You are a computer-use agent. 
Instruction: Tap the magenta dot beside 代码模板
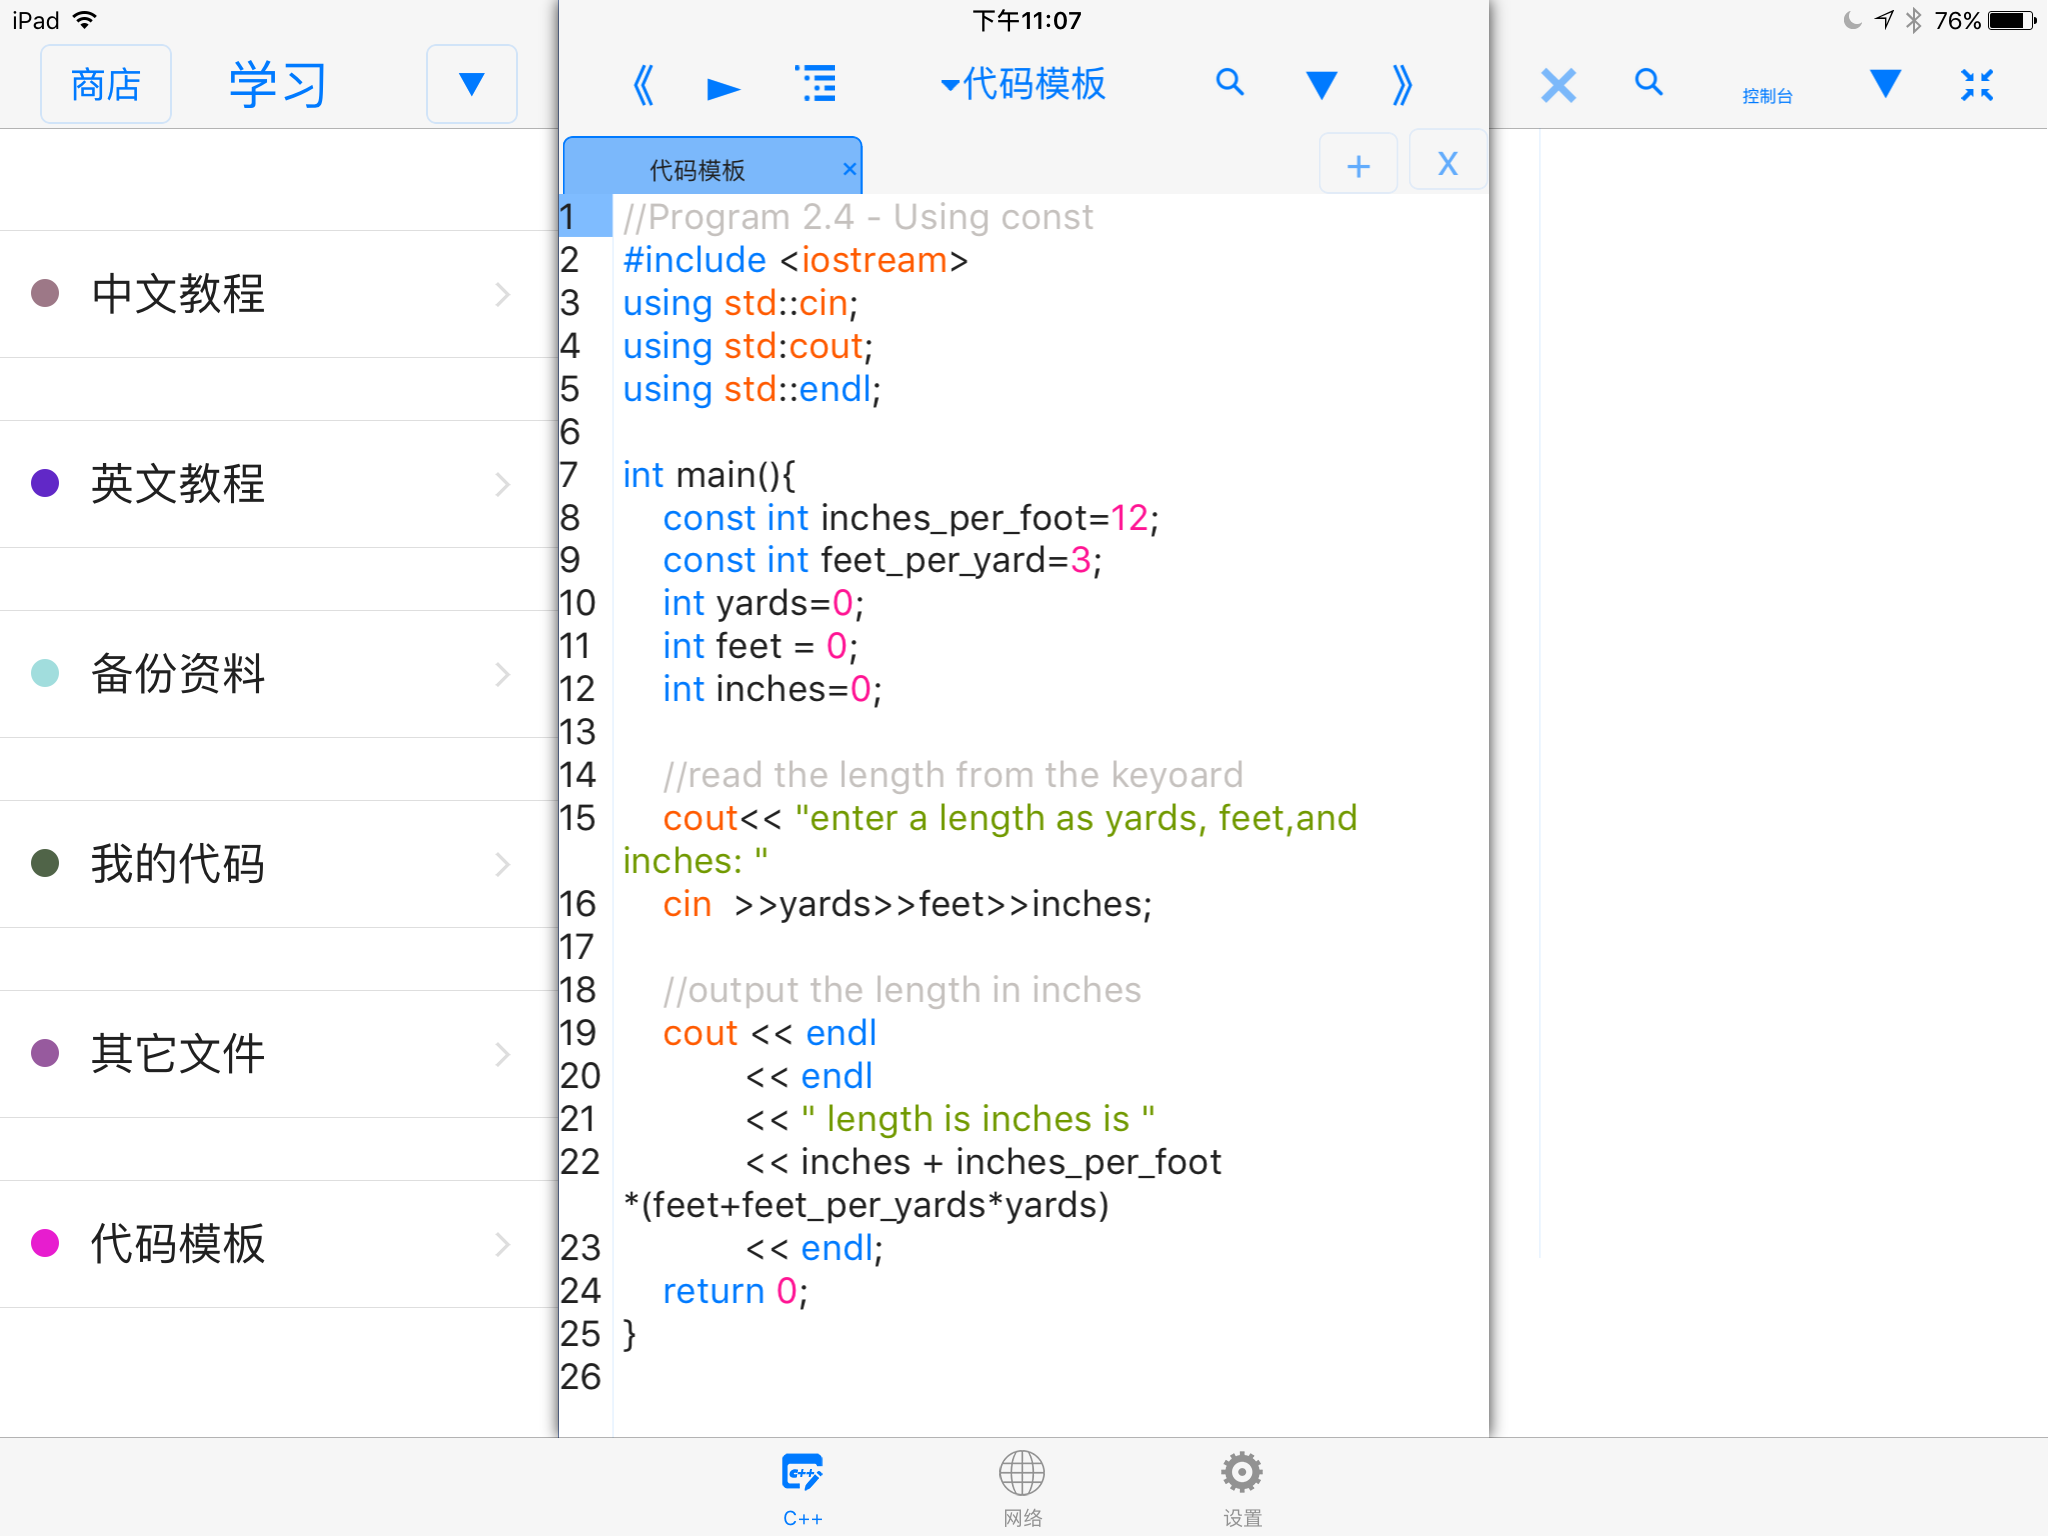[x=45, y=1243]
